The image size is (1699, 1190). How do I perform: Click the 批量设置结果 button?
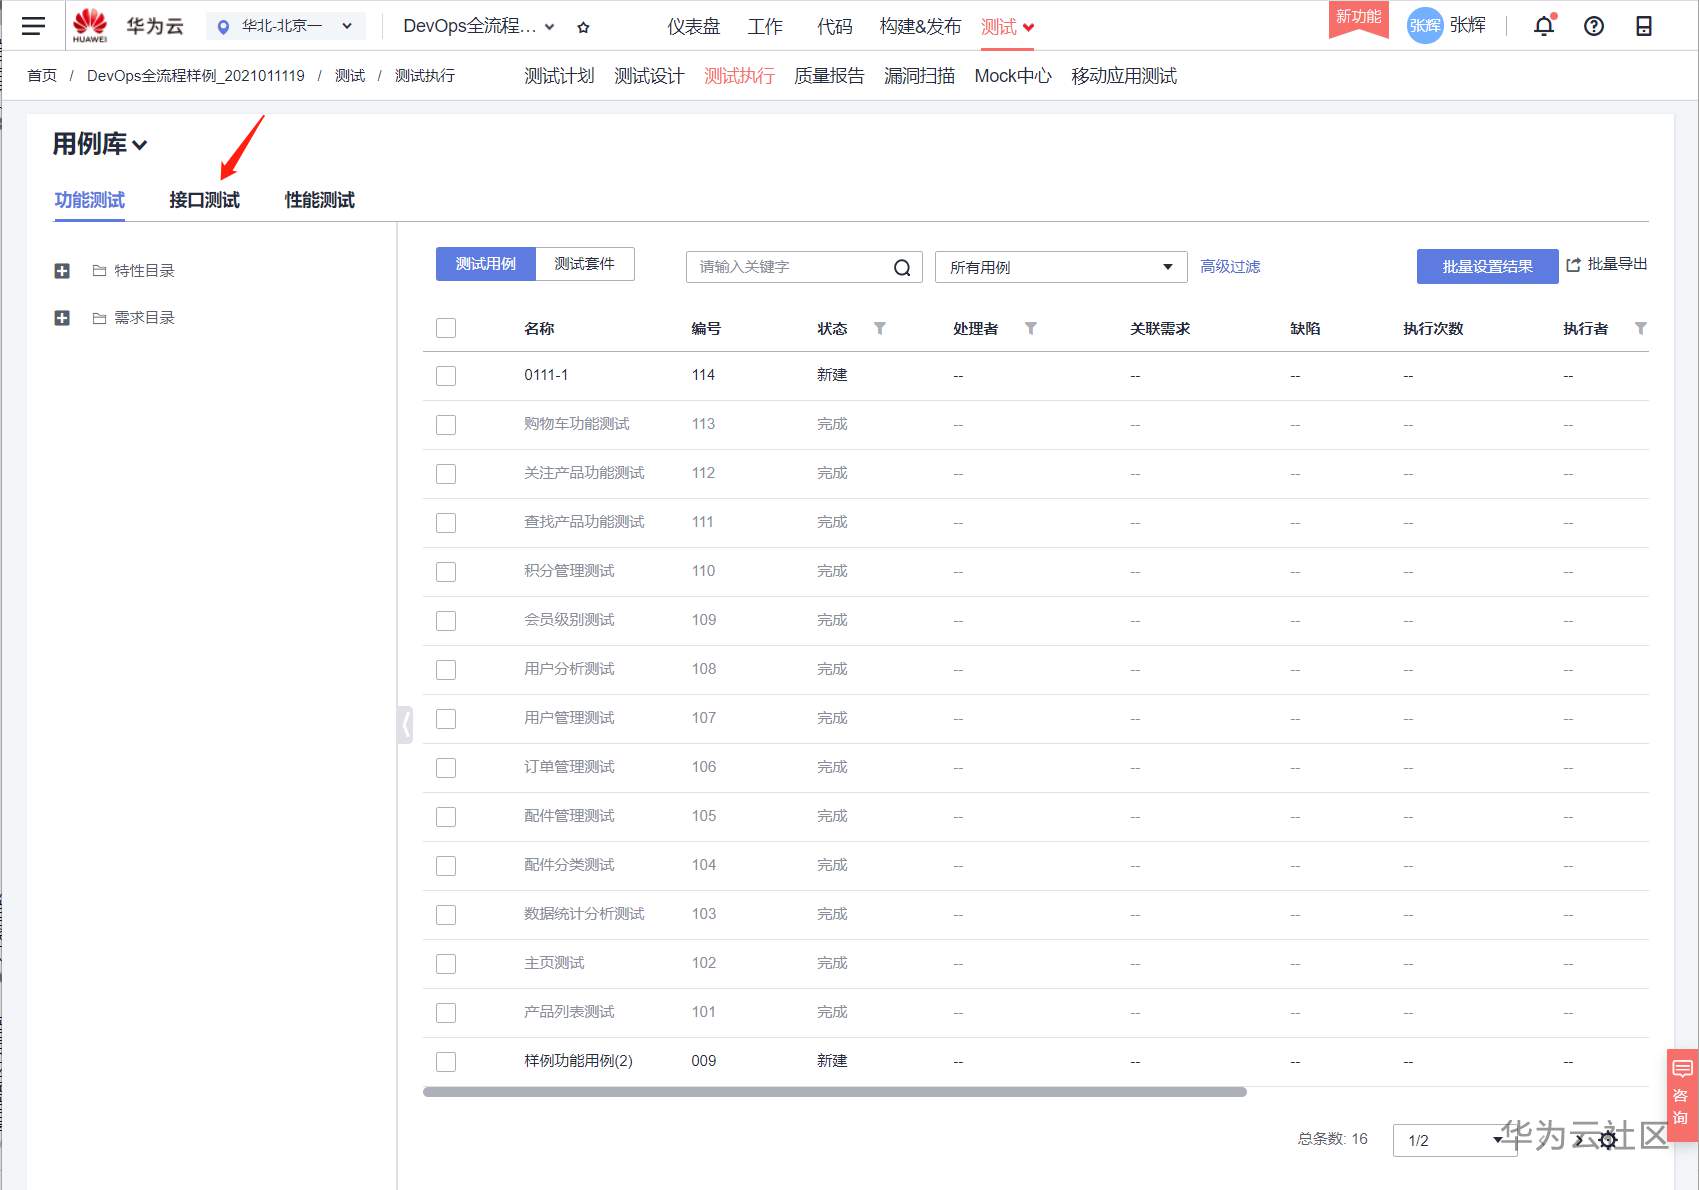1488,266
